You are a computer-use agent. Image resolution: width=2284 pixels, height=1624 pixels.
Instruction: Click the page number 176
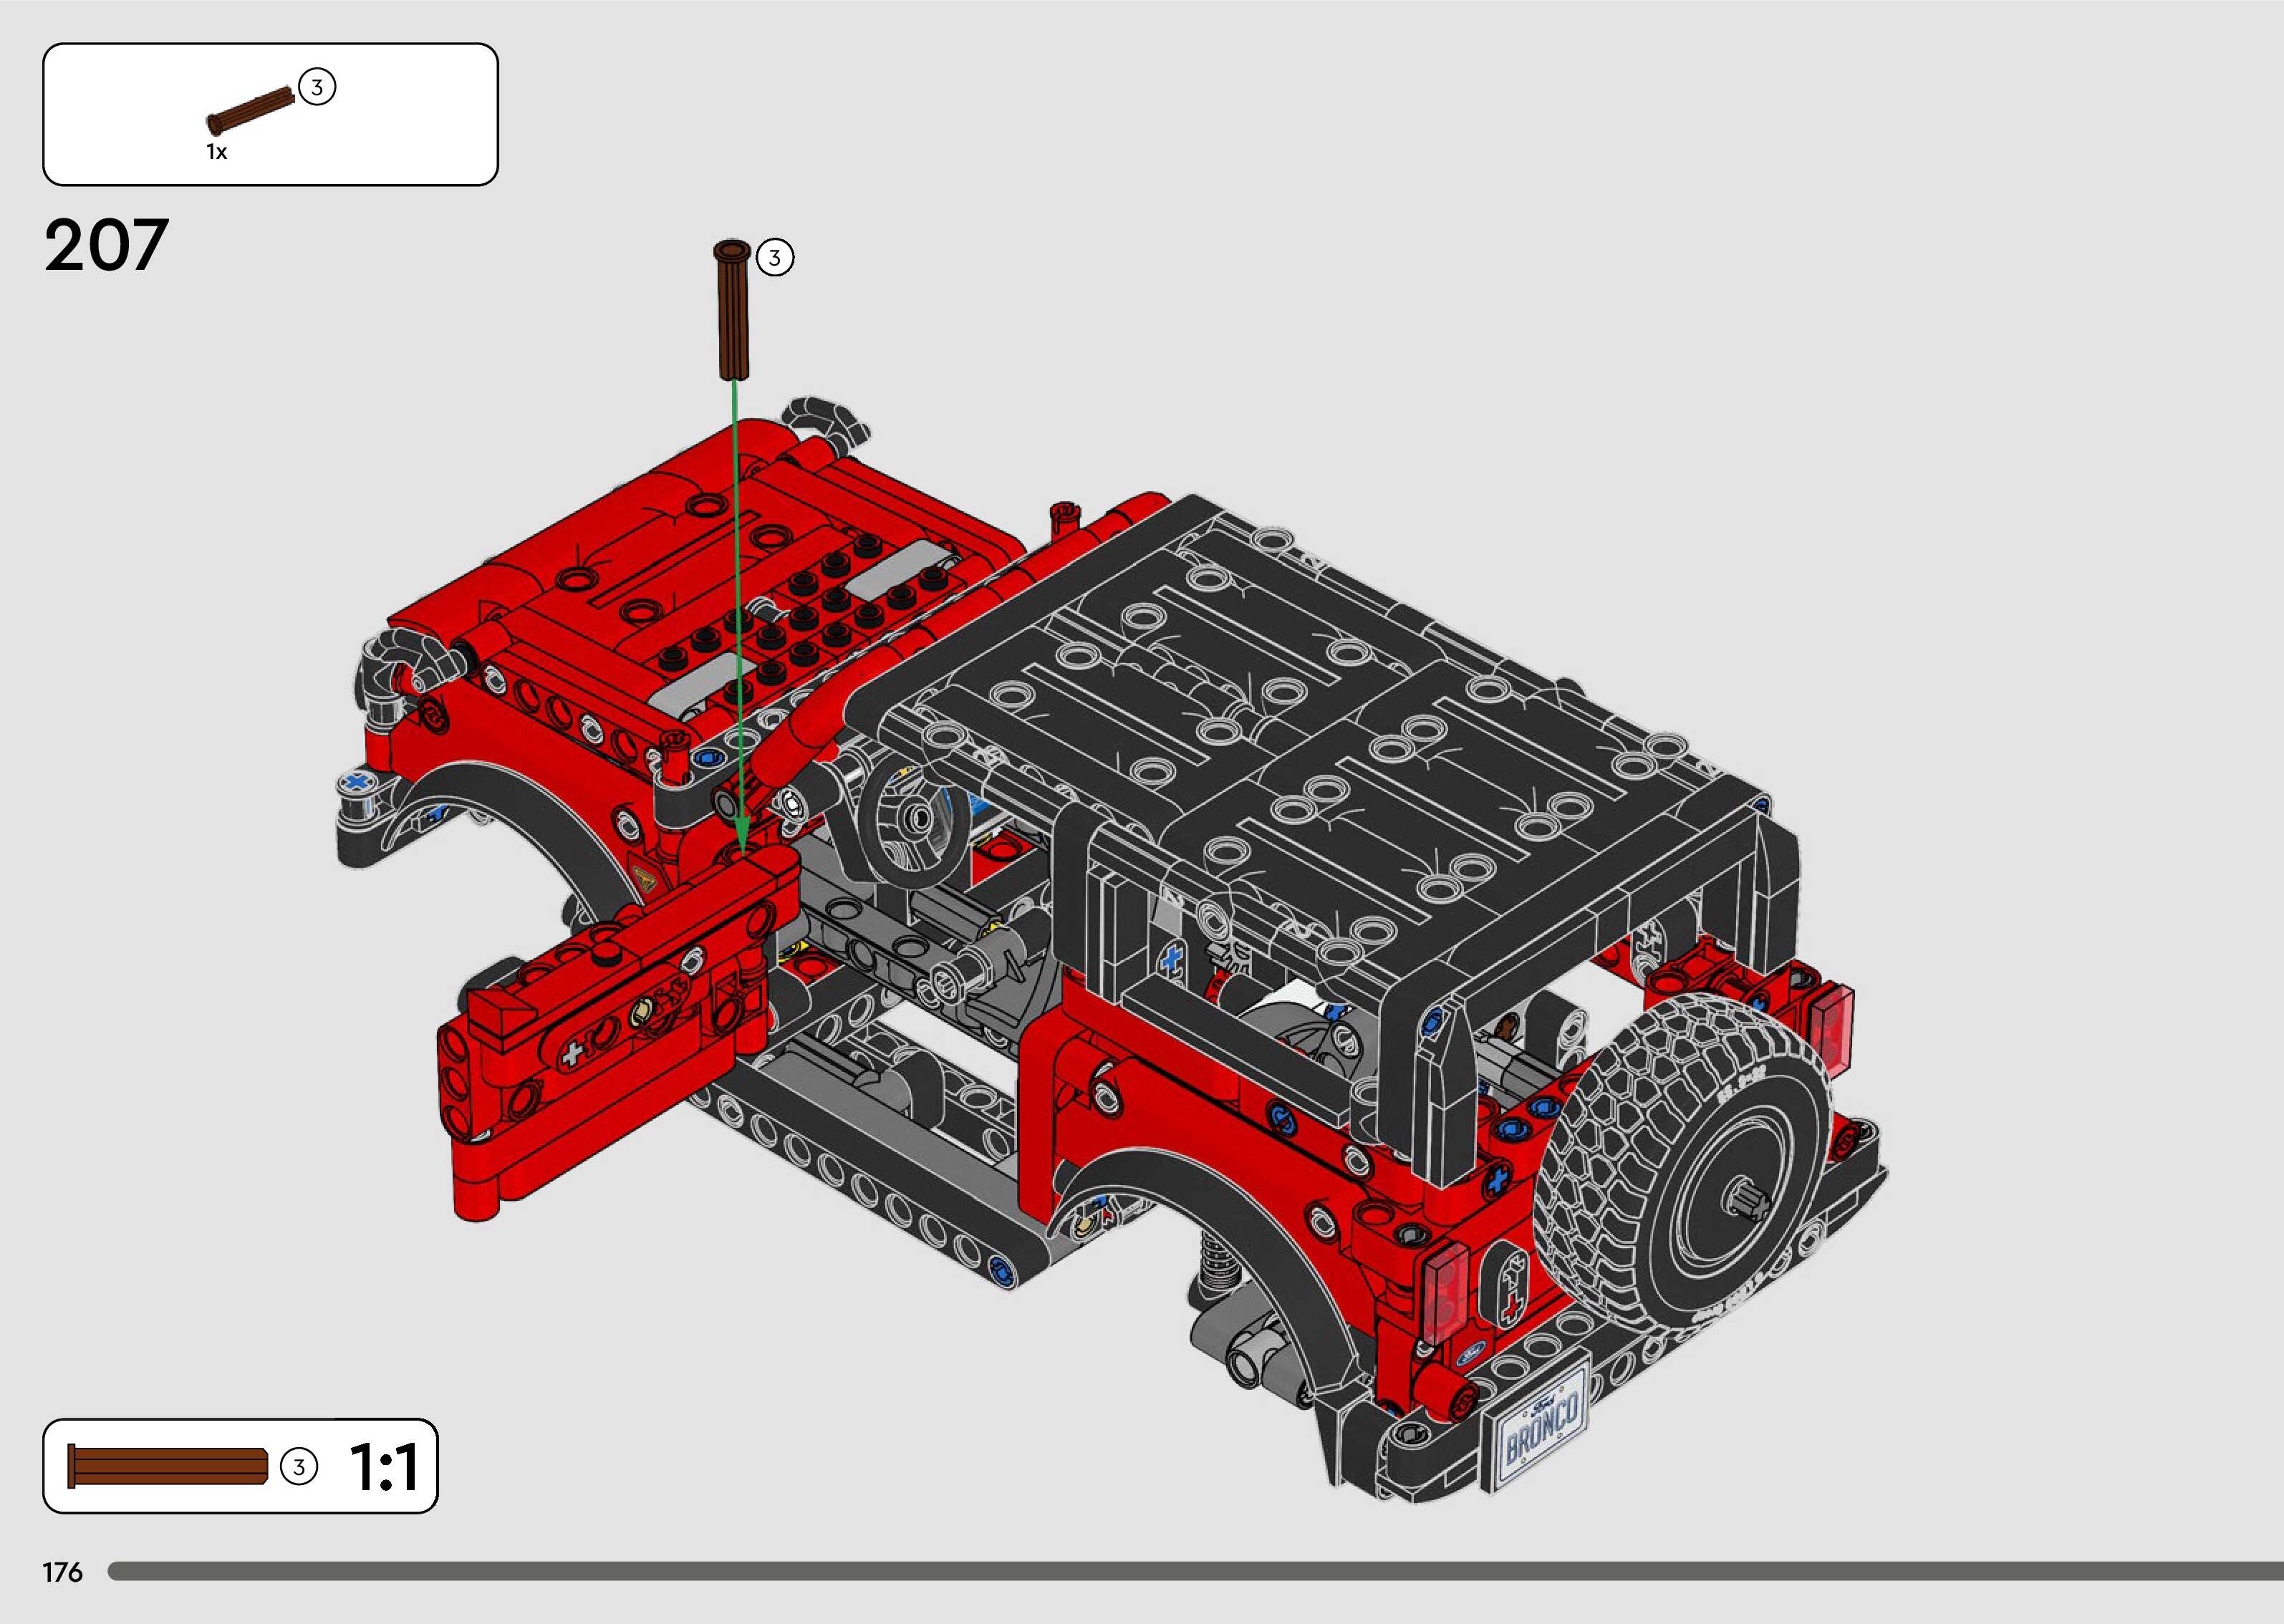pyautogui.click(x=62, y=1573)
